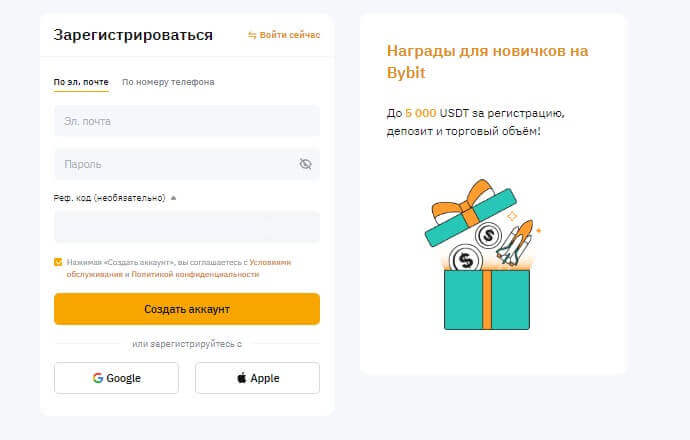Focus the Эл. почта input field
Viewport: 690px width, 440px height.
tap(187, 121)
